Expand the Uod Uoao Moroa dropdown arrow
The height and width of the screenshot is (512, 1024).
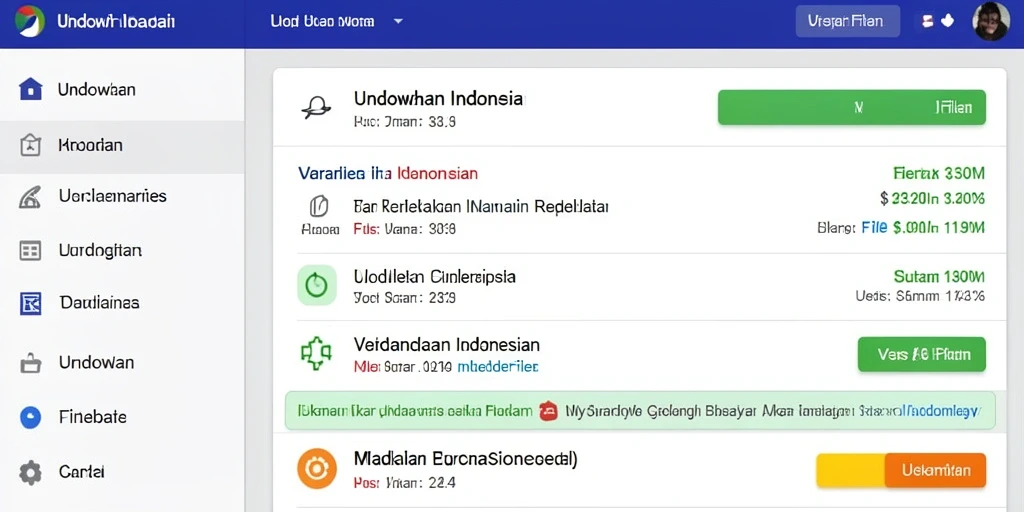(398, 22)
